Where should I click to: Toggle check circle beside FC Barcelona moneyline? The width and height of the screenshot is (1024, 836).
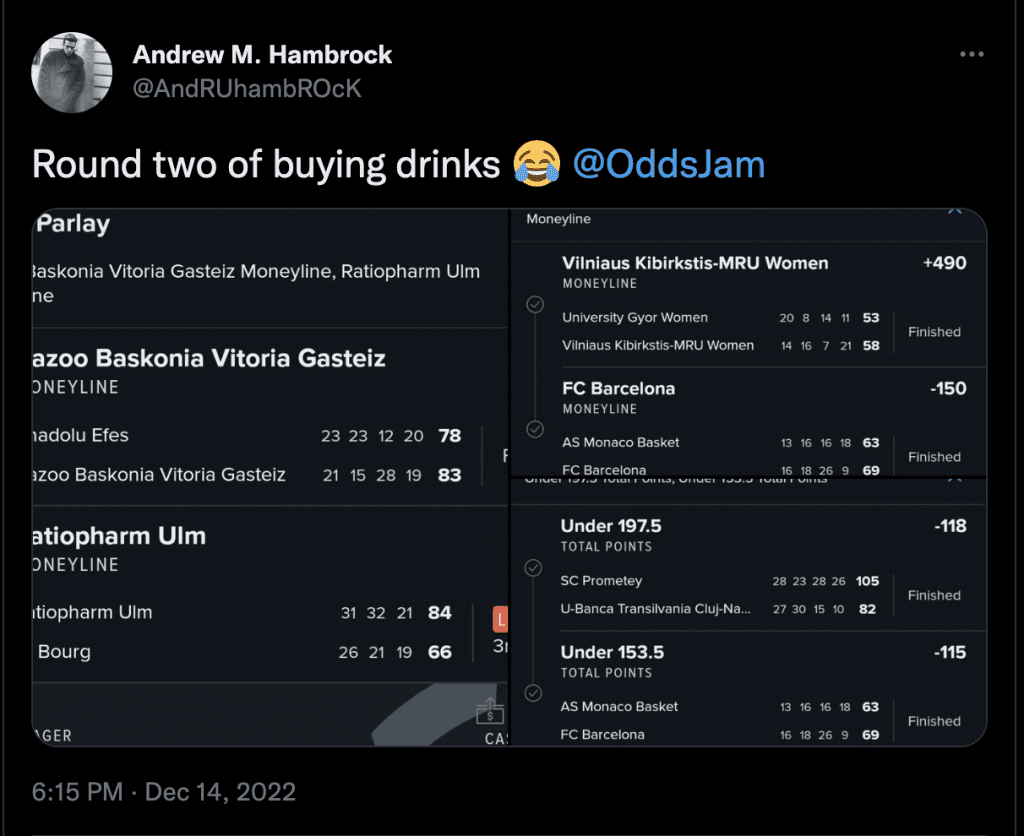tap(535, 429)
